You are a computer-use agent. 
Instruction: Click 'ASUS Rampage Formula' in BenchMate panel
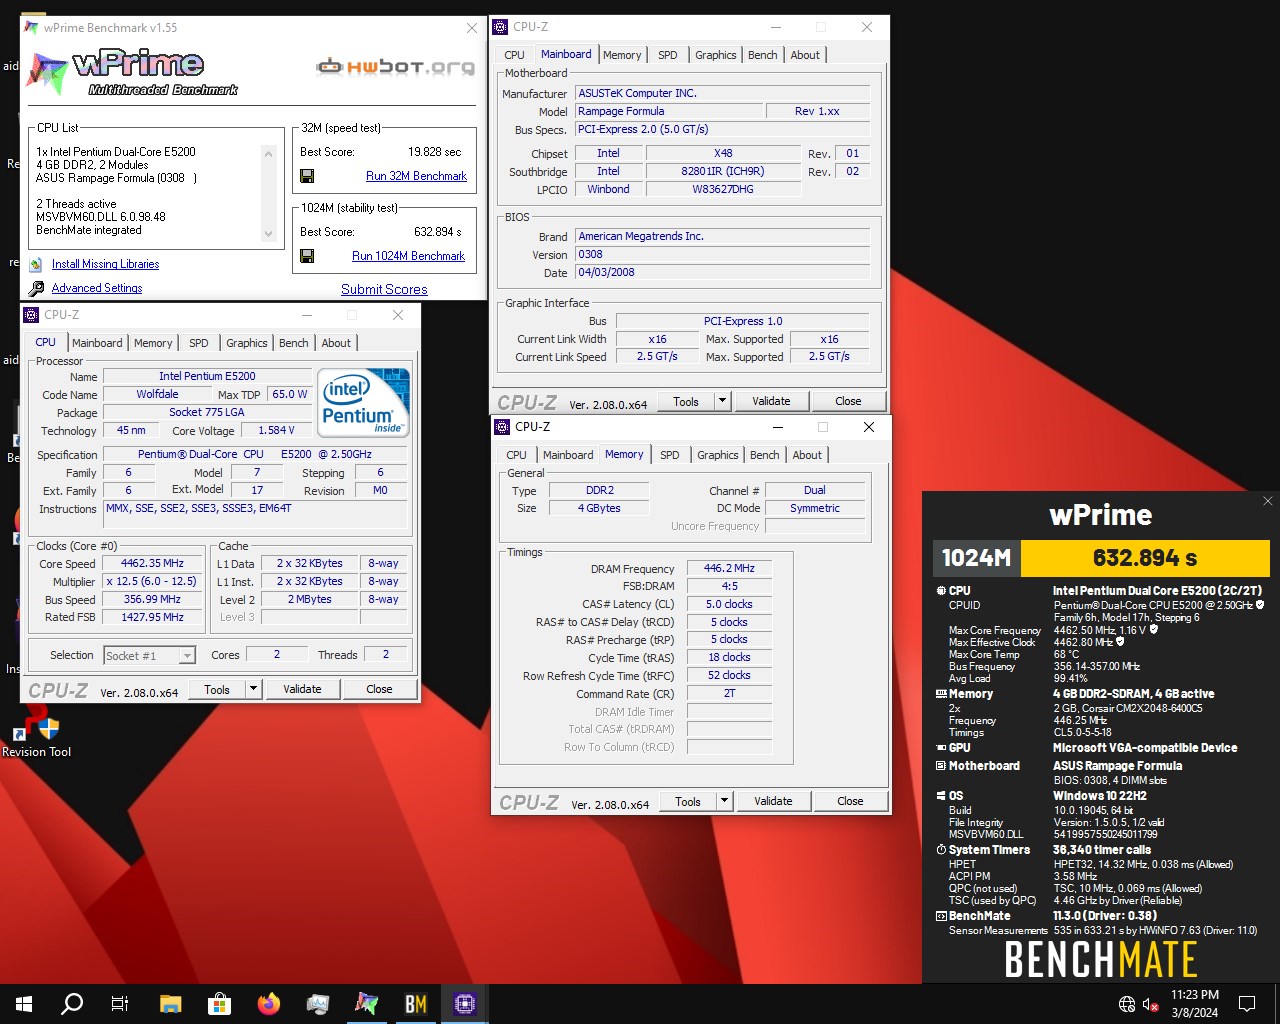tap(1117, 766)
